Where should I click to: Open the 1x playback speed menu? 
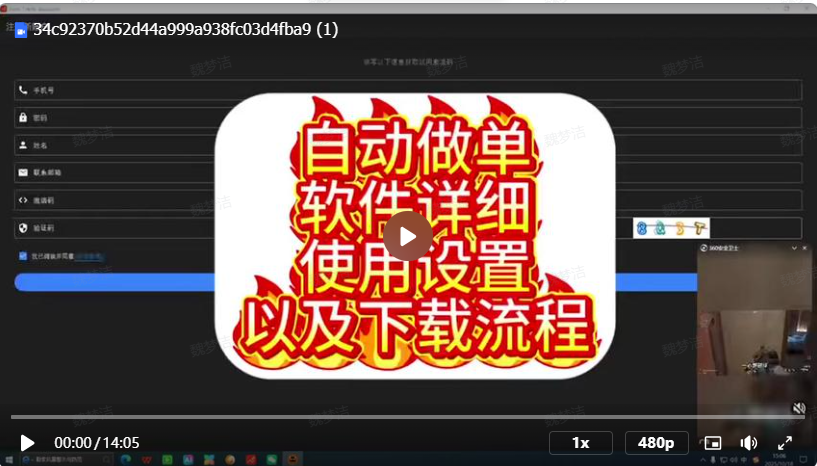point(580,443)
